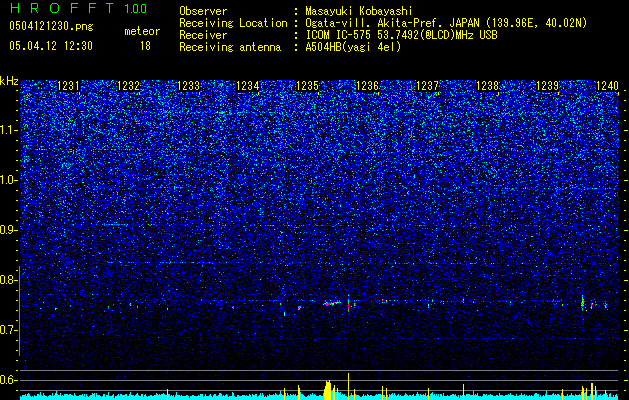
Task: Click the 1234 time marker
Action: point(248,86)
